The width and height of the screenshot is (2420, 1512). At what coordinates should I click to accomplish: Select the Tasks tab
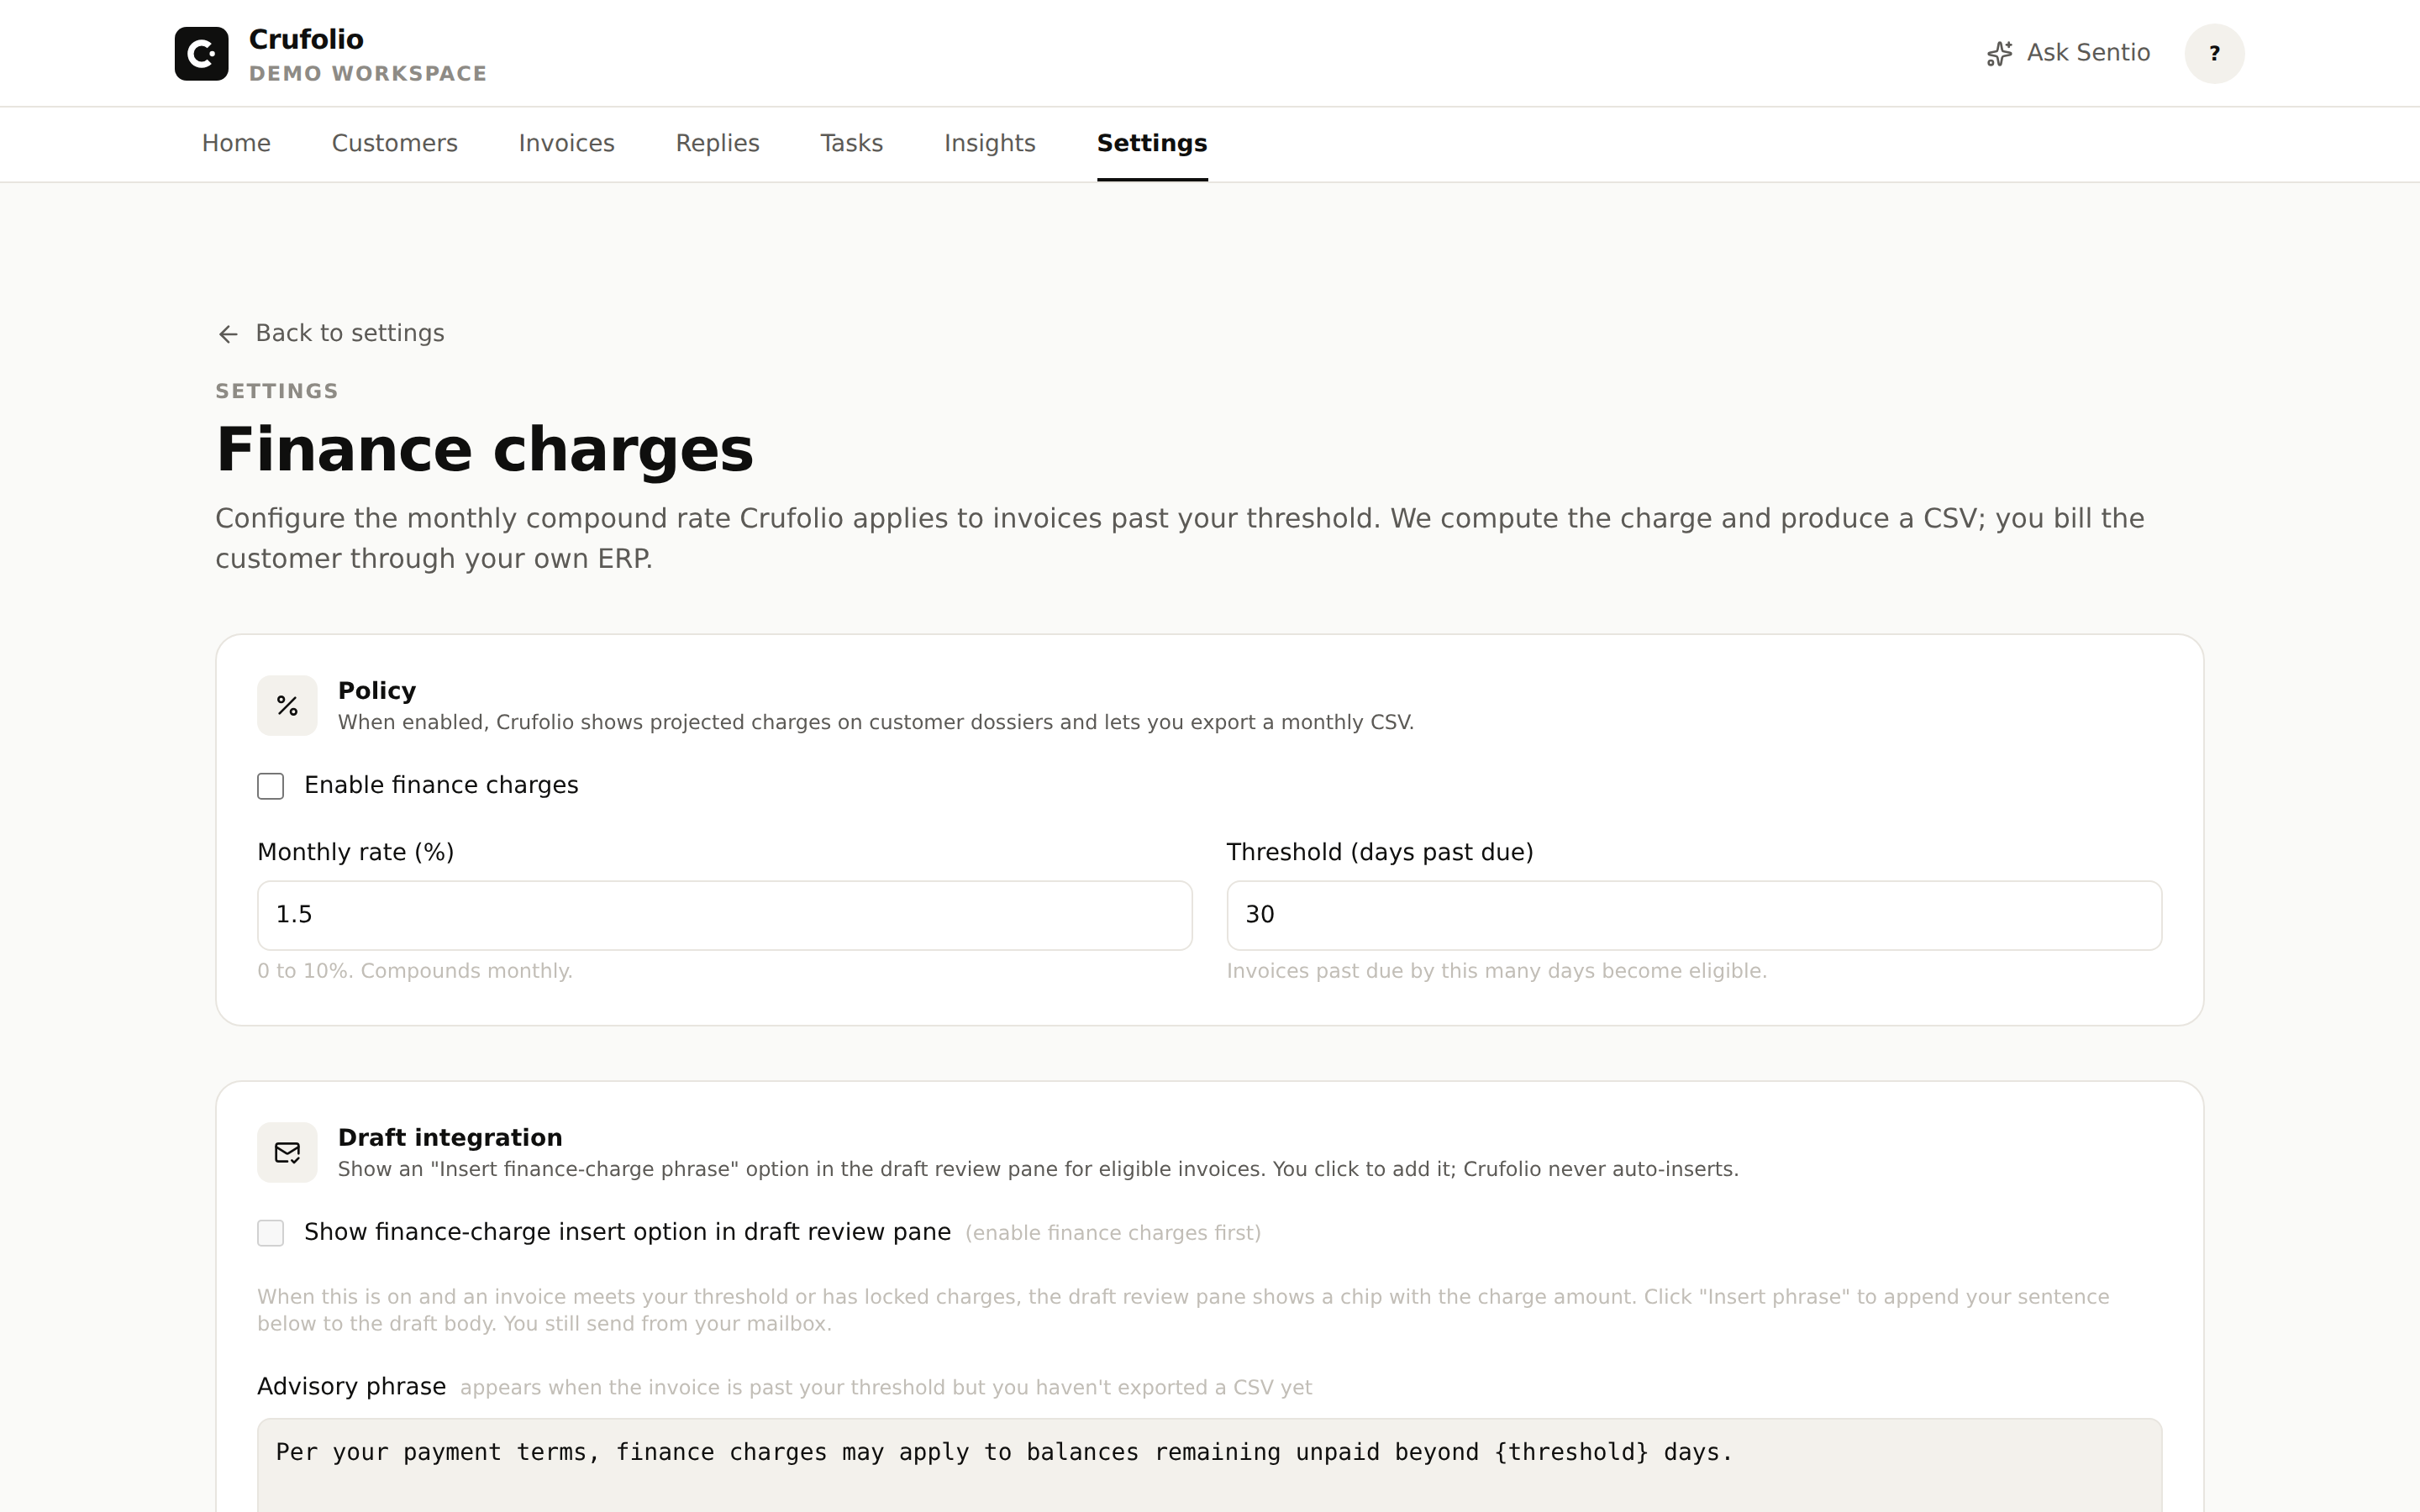point(852,143)
